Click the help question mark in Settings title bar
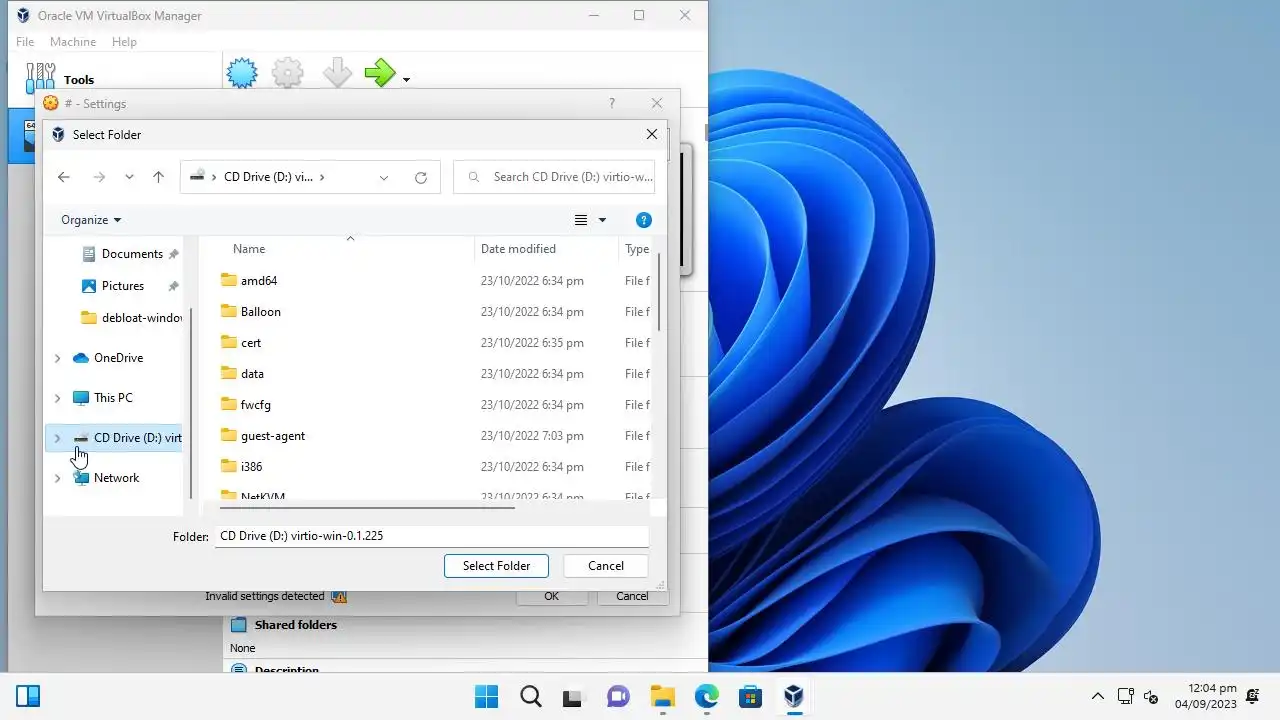Viewport: 1280px width, 720px height. (x=612, y=103)
